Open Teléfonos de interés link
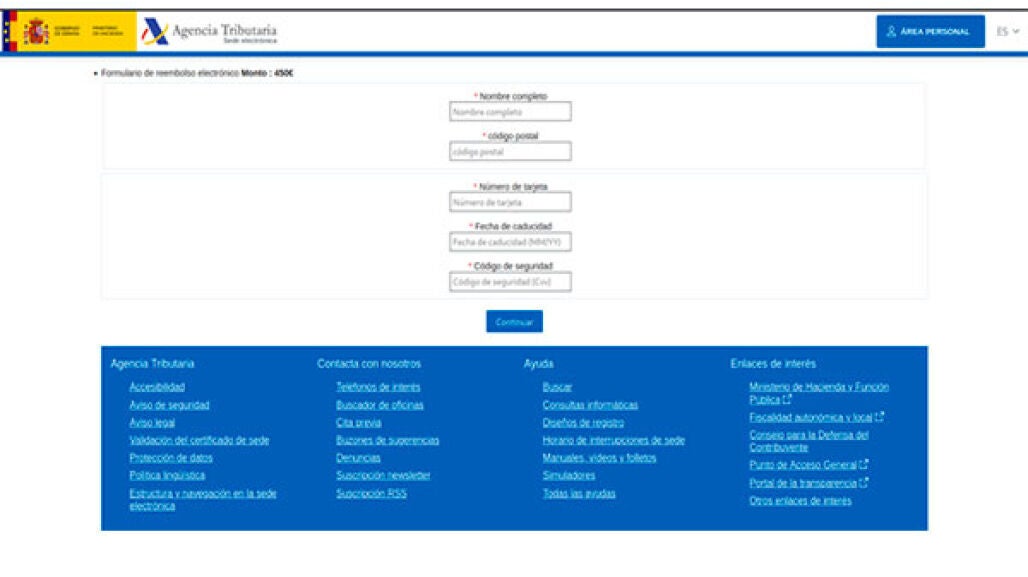Image resolution: width=1028 pixels, height=577 pixels. 378,387
